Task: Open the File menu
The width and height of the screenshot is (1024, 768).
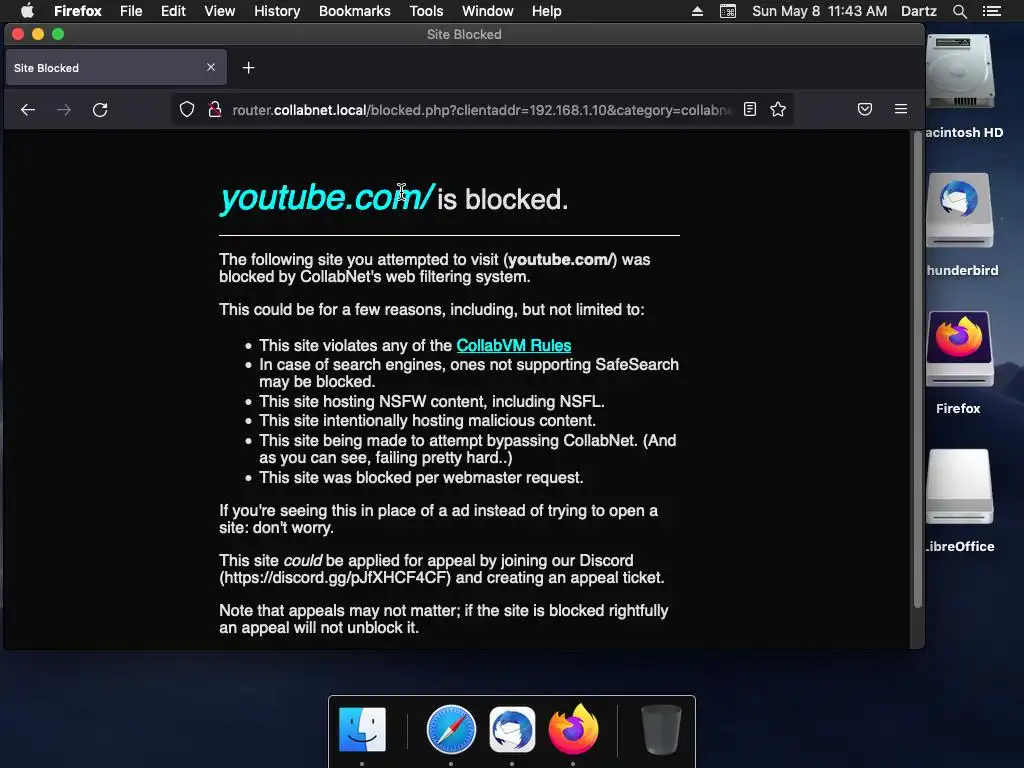Action: tap(131, 11)
